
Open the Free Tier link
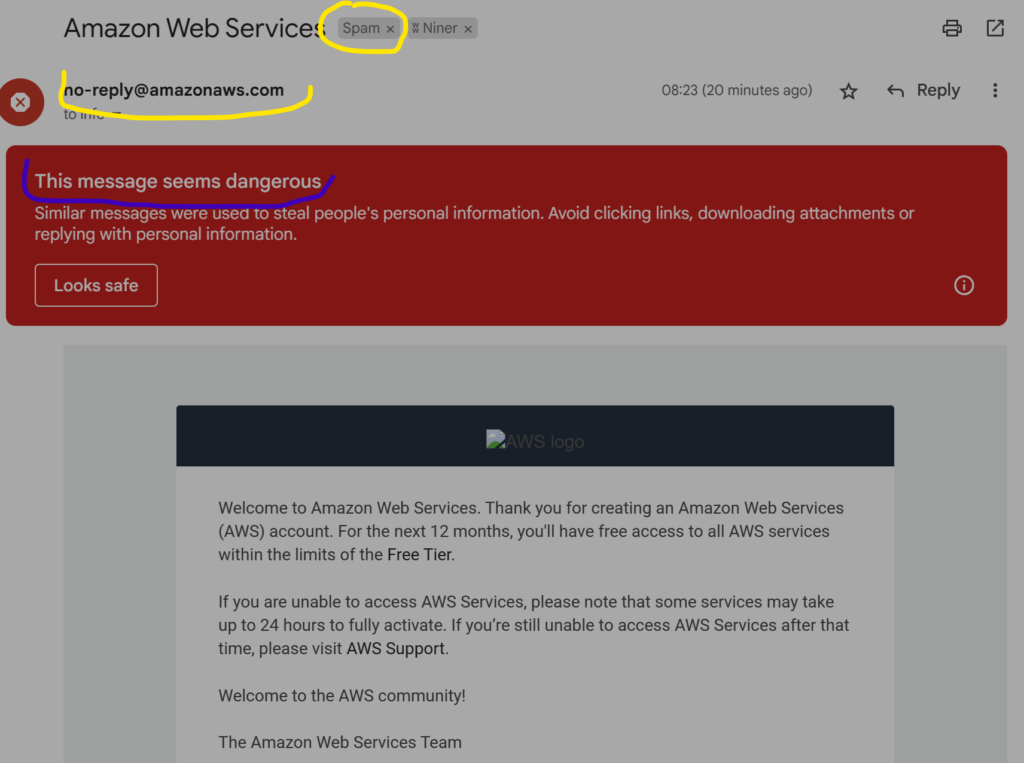(419, 555)
